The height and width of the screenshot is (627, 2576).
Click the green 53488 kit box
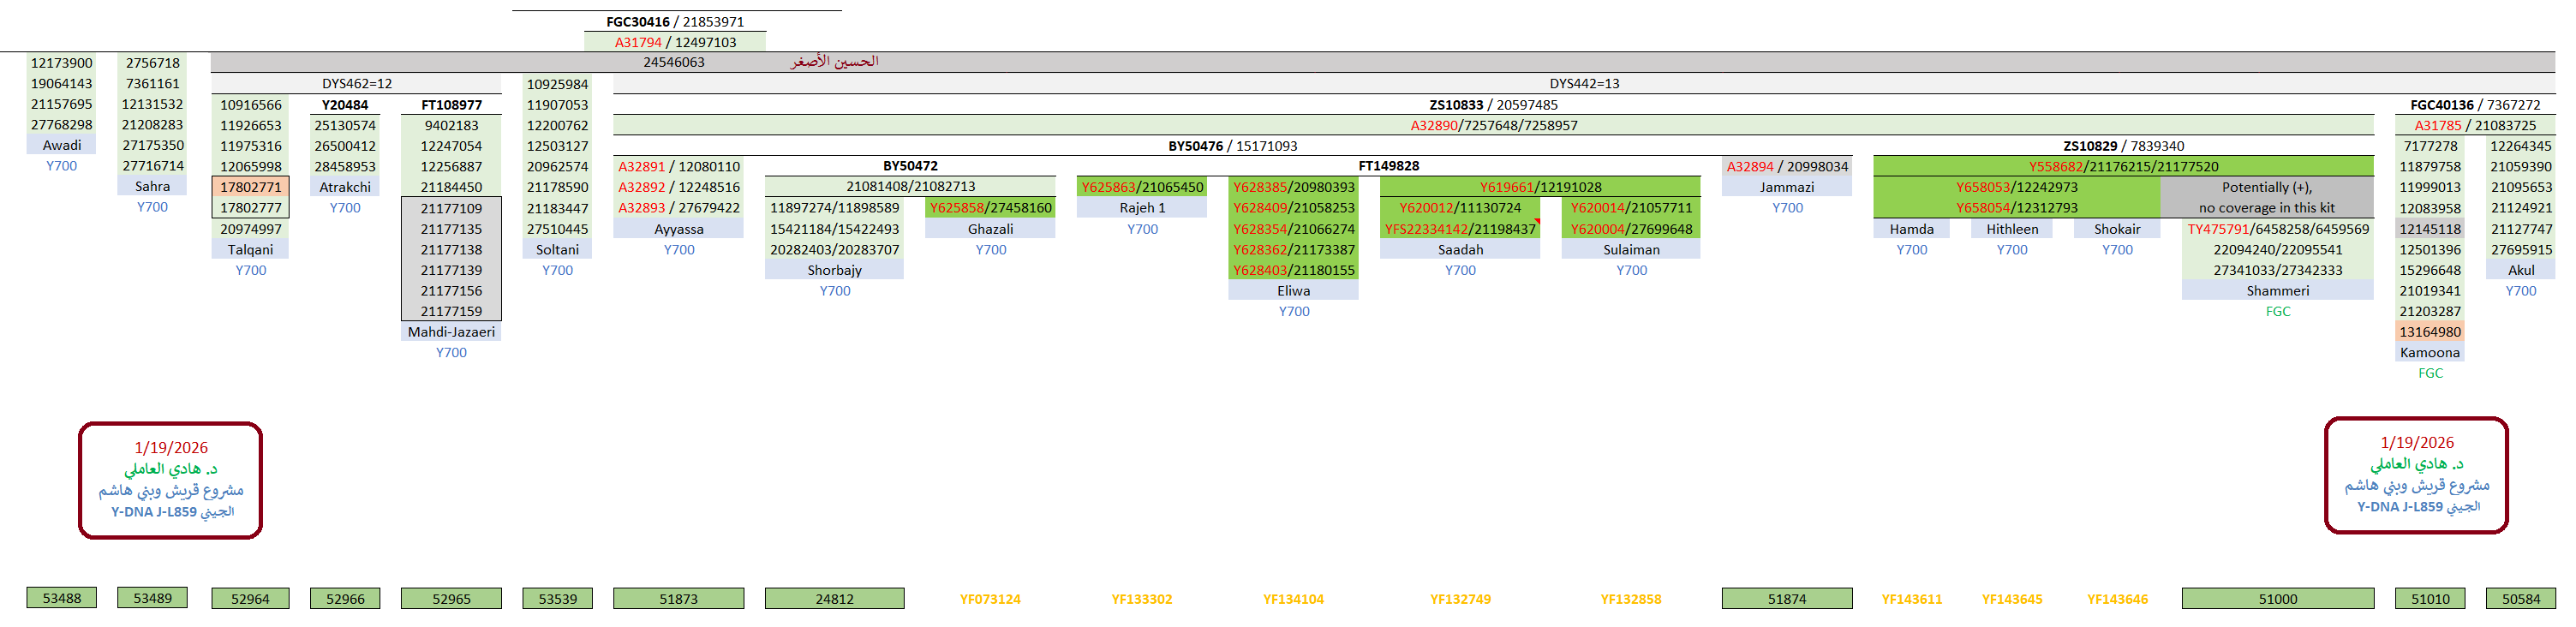coord(61,598)
